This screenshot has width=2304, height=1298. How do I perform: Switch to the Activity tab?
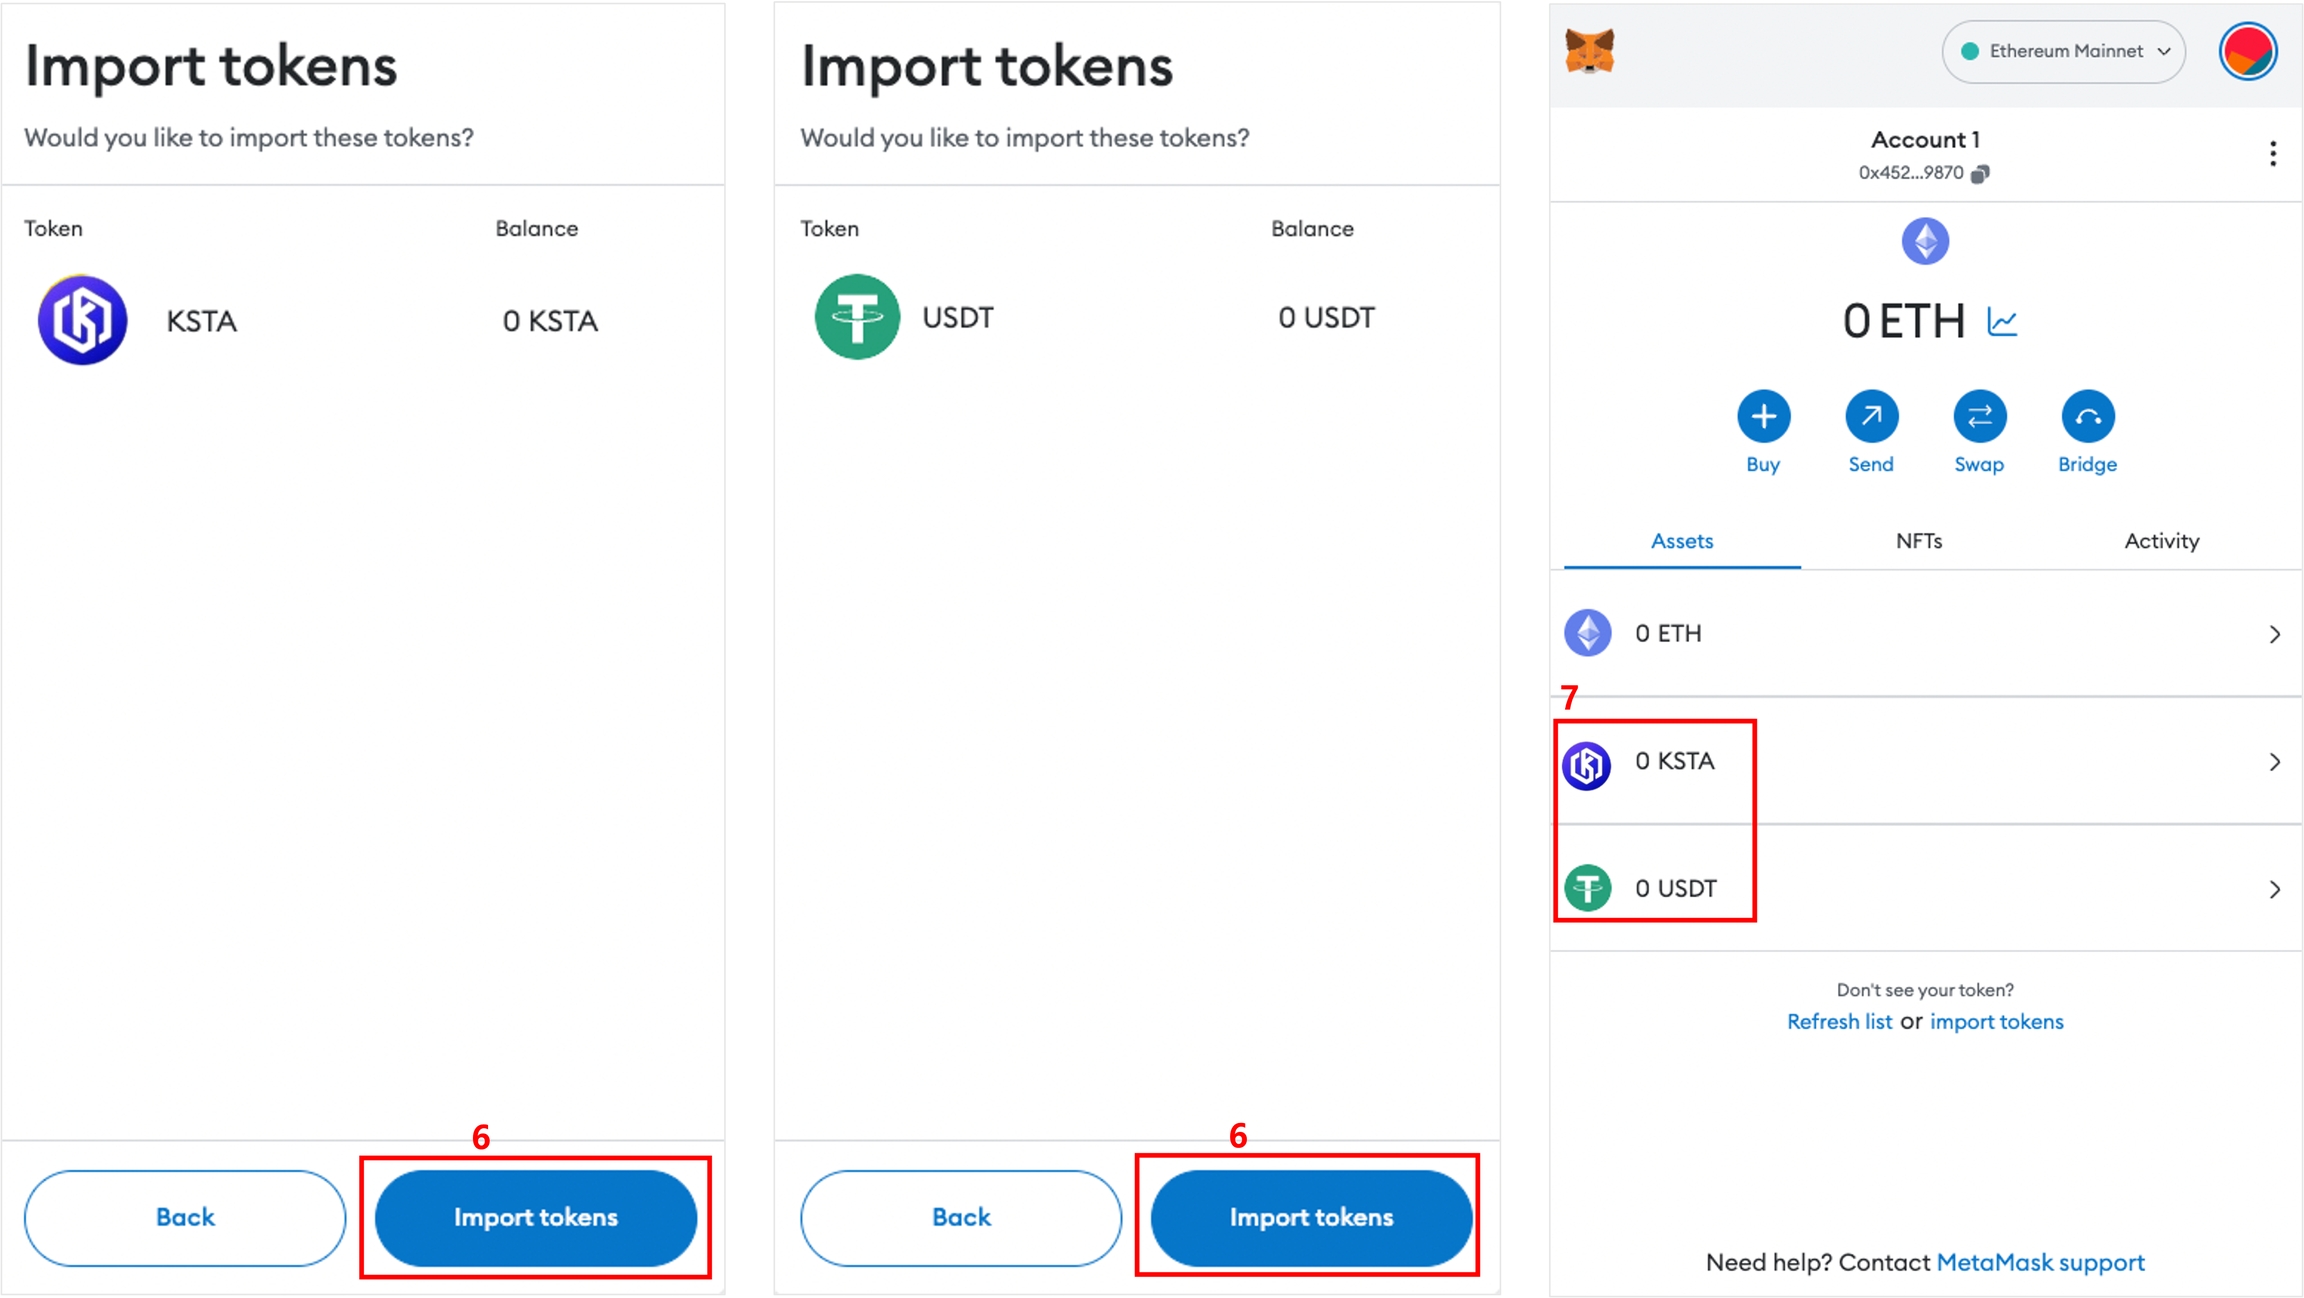(2161, 541)
